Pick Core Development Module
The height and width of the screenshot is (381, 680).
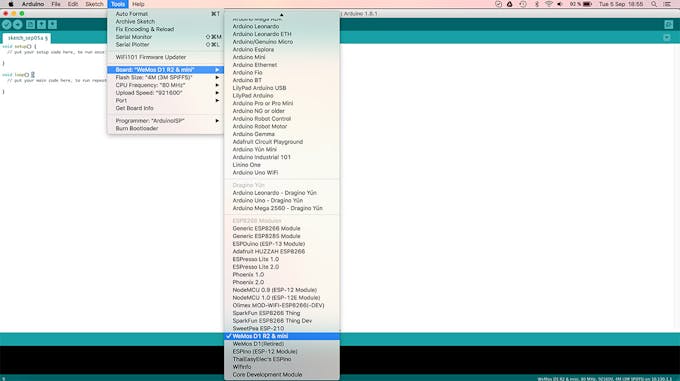click(282, 375)
